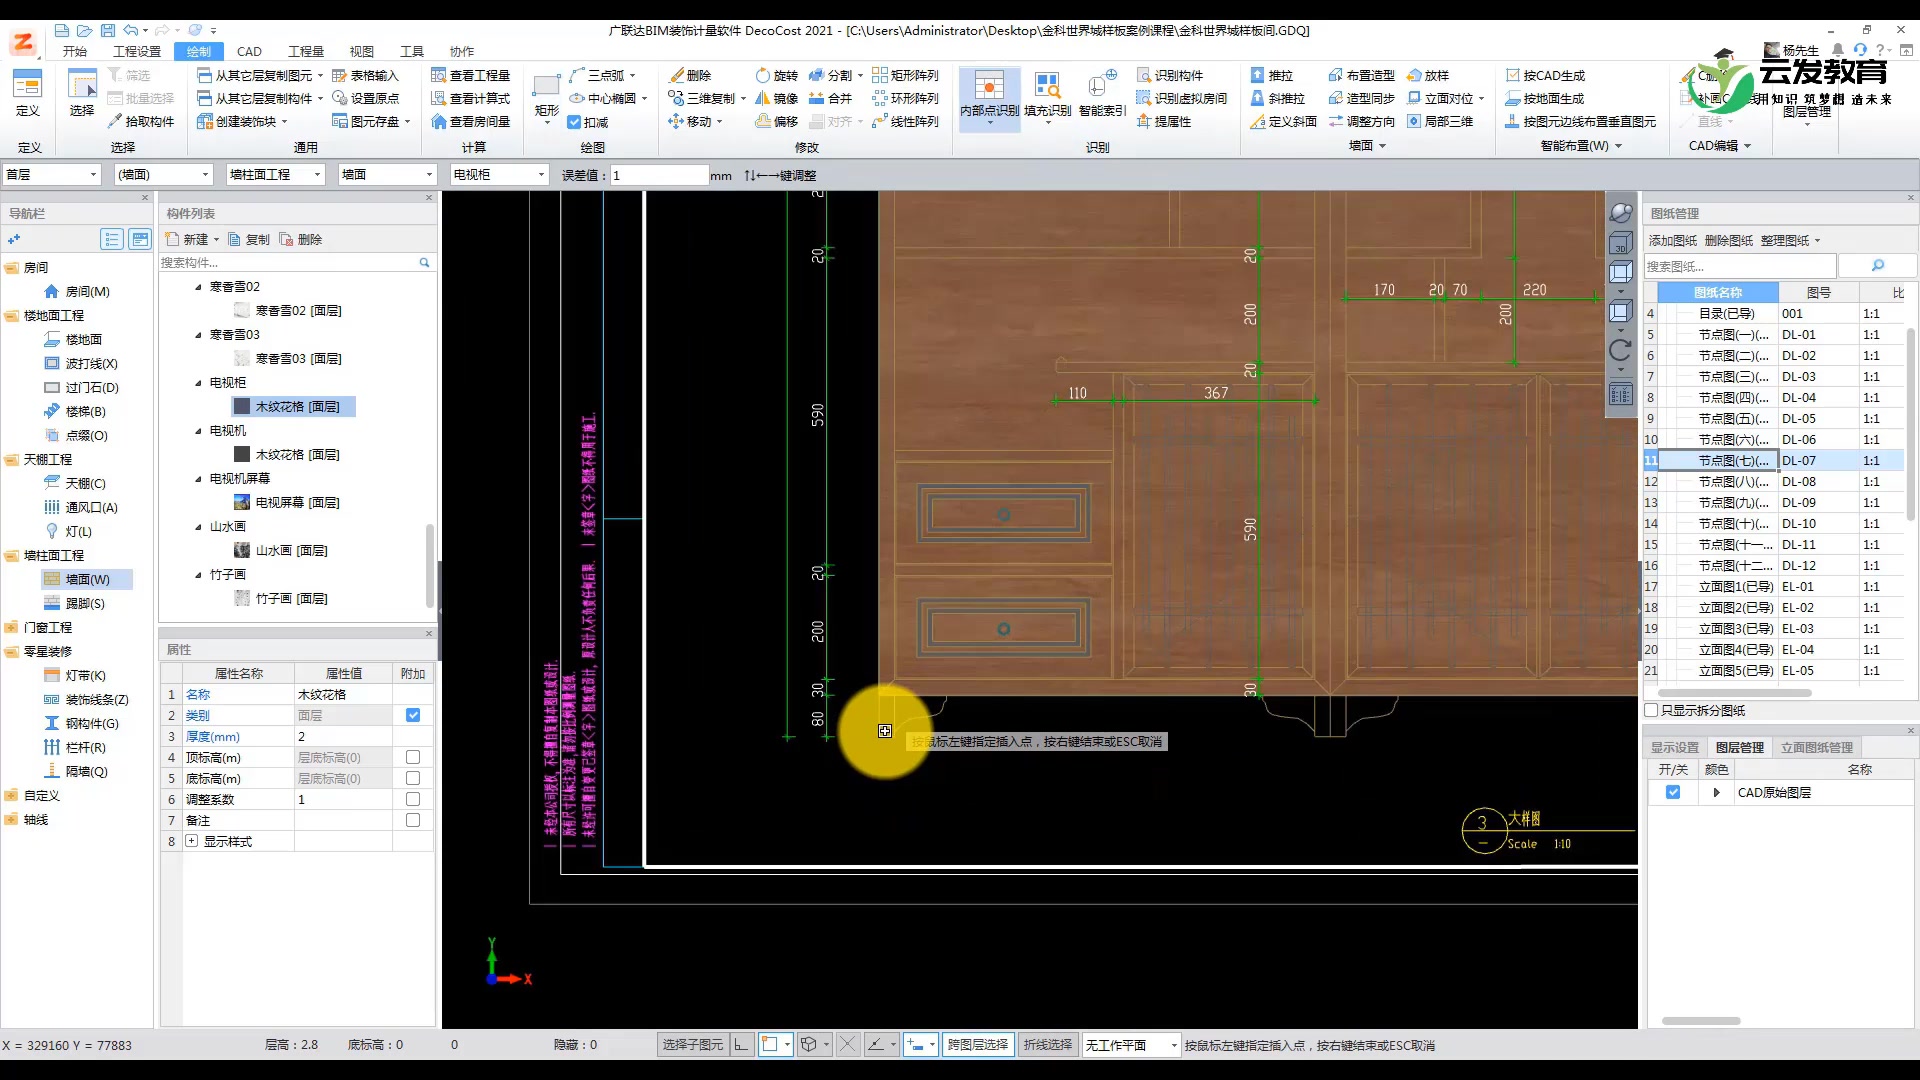Enable 只显示拆分图纸 checkbox

(1652, 710)
